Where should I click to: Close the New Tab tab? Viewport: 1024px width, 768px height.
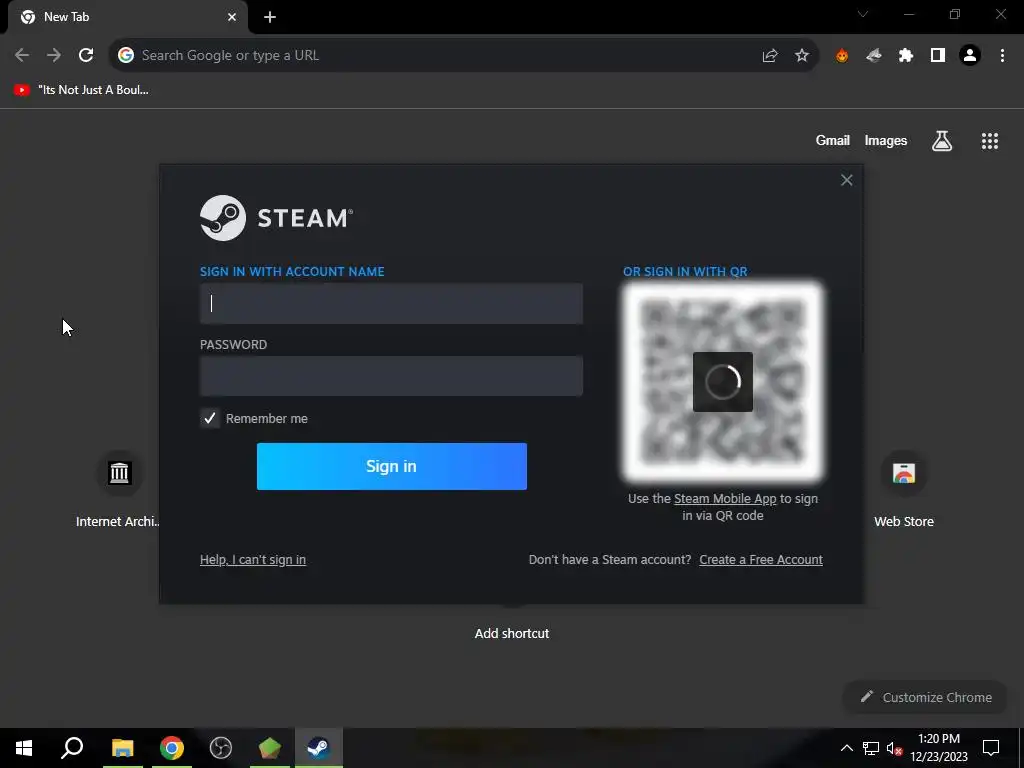(x=232, y=17)
